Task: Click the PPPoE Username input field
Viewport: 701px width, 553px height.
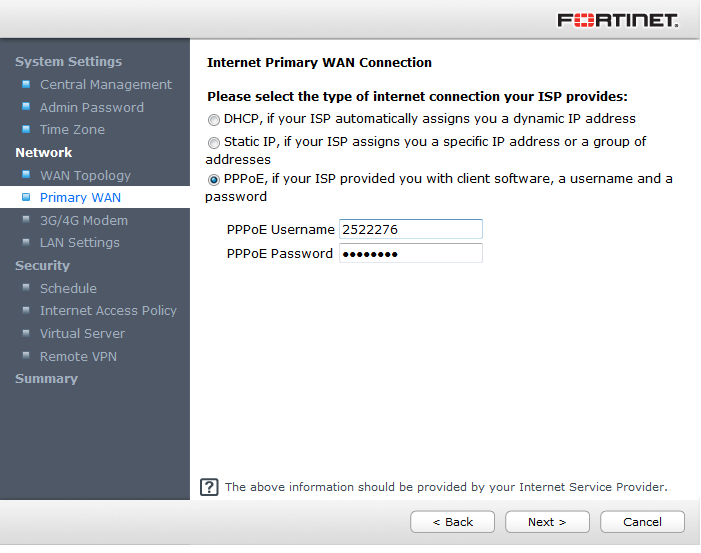Action: [x=410, y=229]
